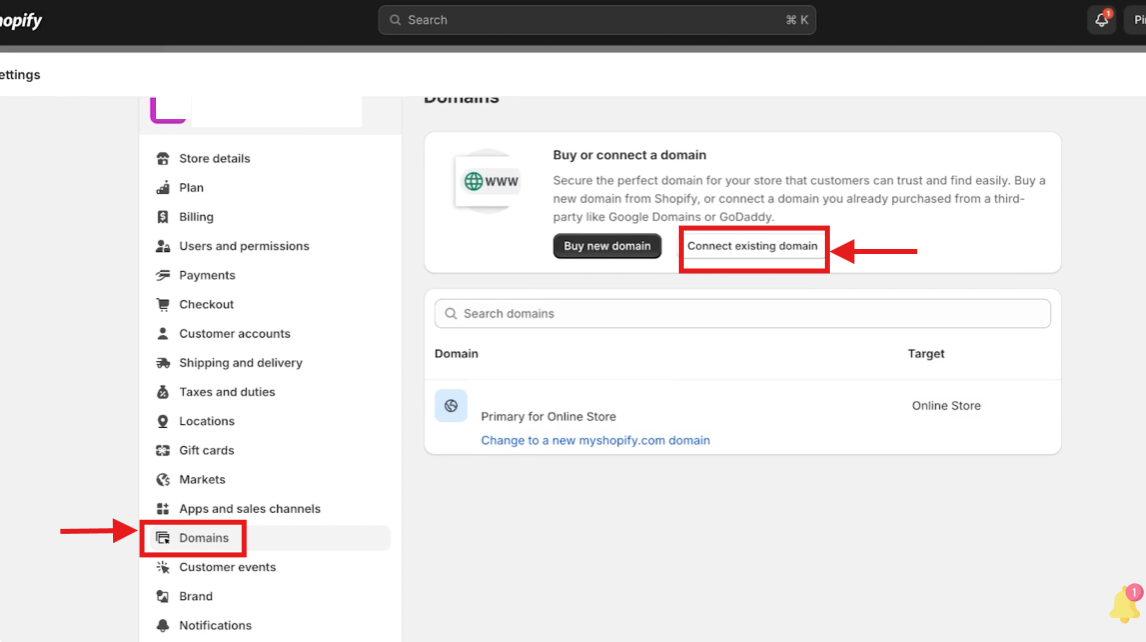Go to Billing settings

coord(196,217)
